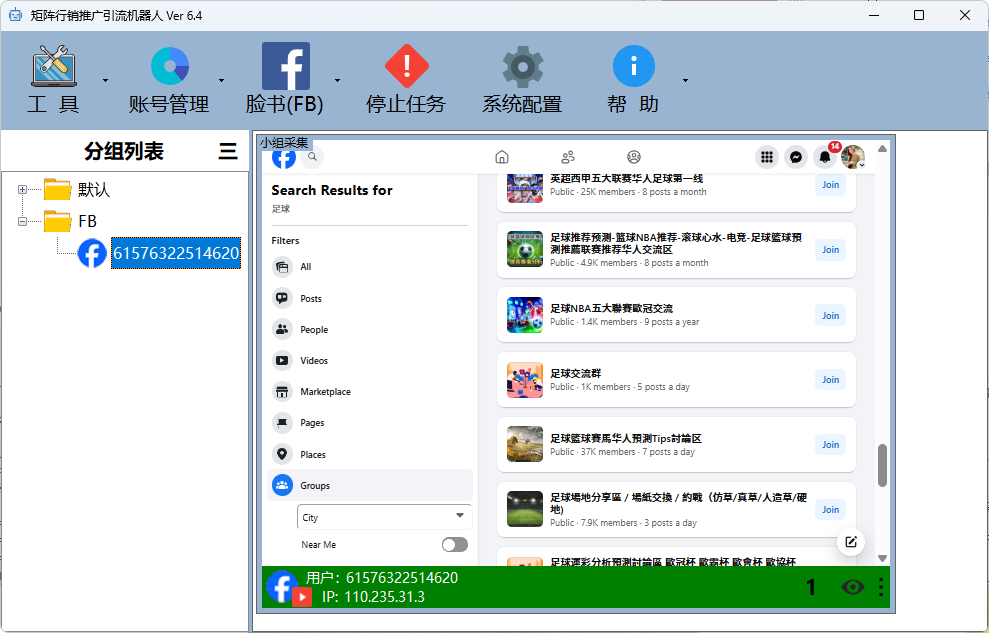Viewport: 989px width, 633px height.
Task: Open the profile avatar account menu
Action: click(x=853, y=157)
